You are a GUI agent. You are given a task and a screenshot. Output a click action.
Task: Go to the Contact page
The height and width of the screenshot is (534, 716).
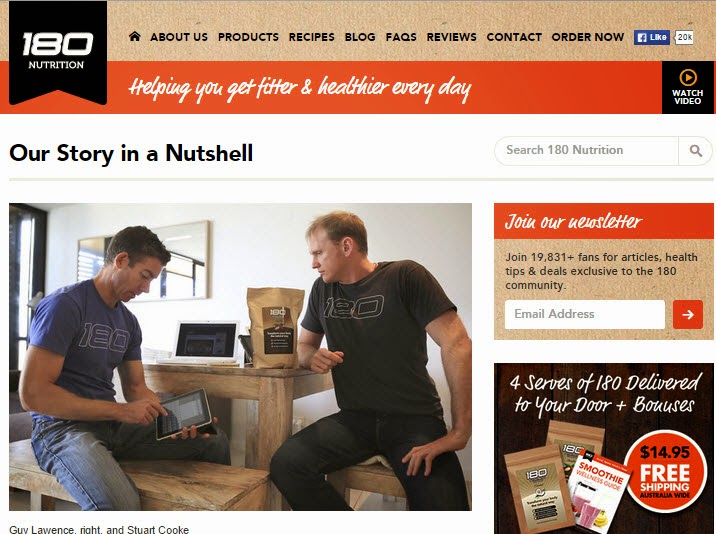pos(514,37)
